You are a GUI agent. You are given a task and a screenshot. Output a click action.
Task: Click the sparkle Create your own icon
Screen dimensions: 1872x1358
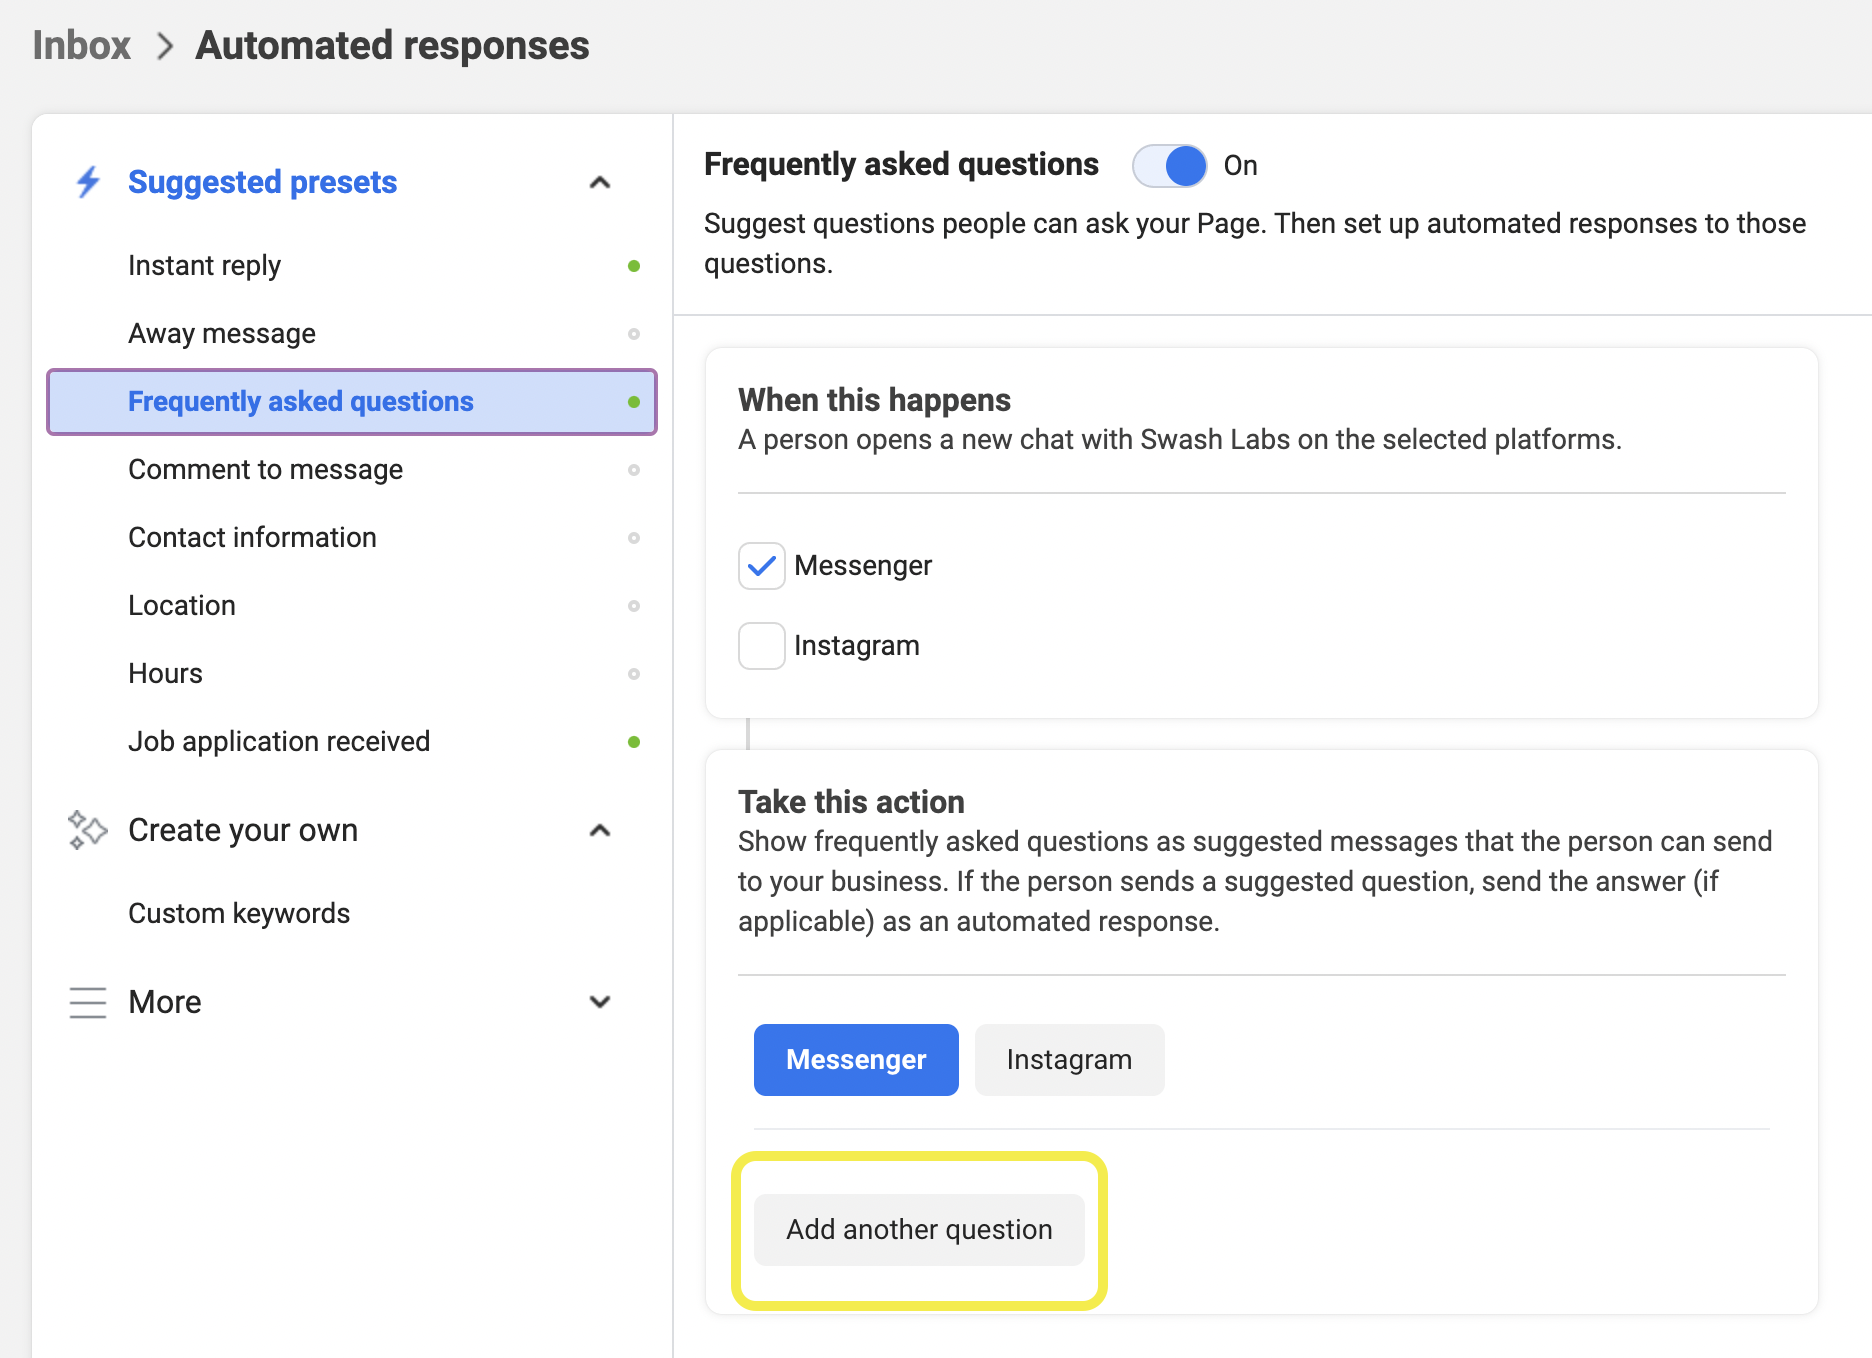click(x=87, y=830)
